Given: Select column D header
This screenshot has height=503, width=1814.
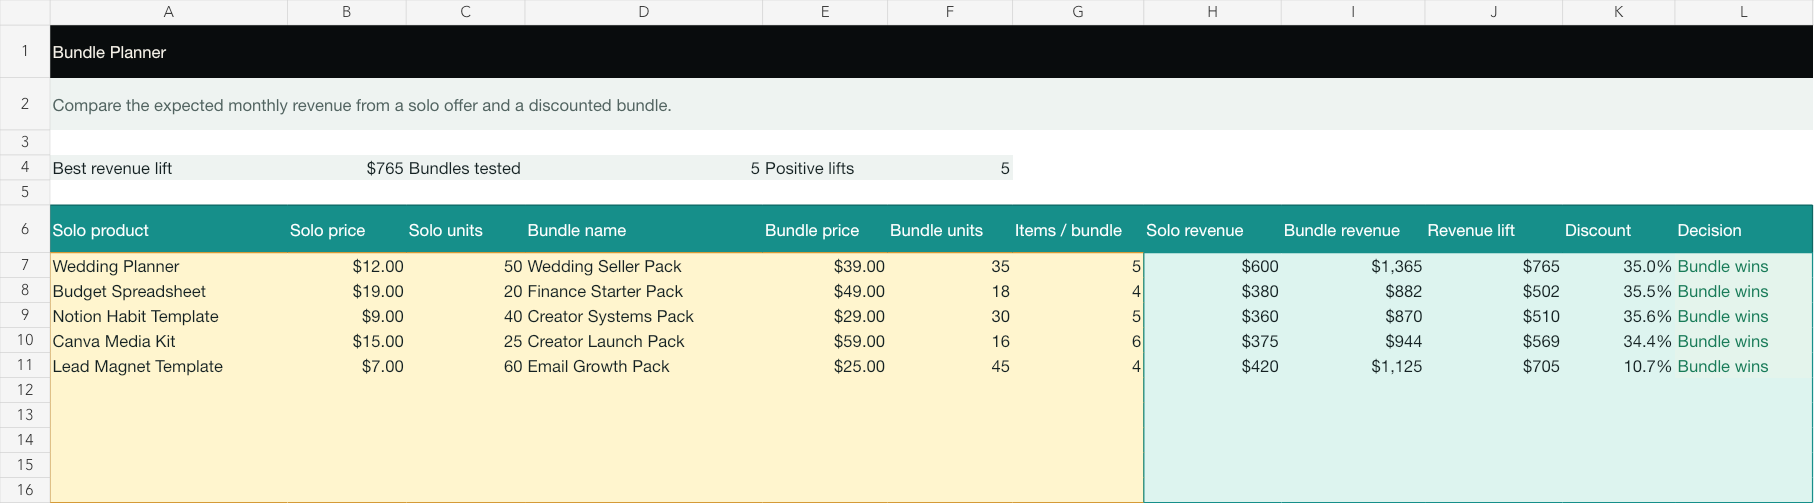Looking at the screenshot, I should tap(643, 12).
